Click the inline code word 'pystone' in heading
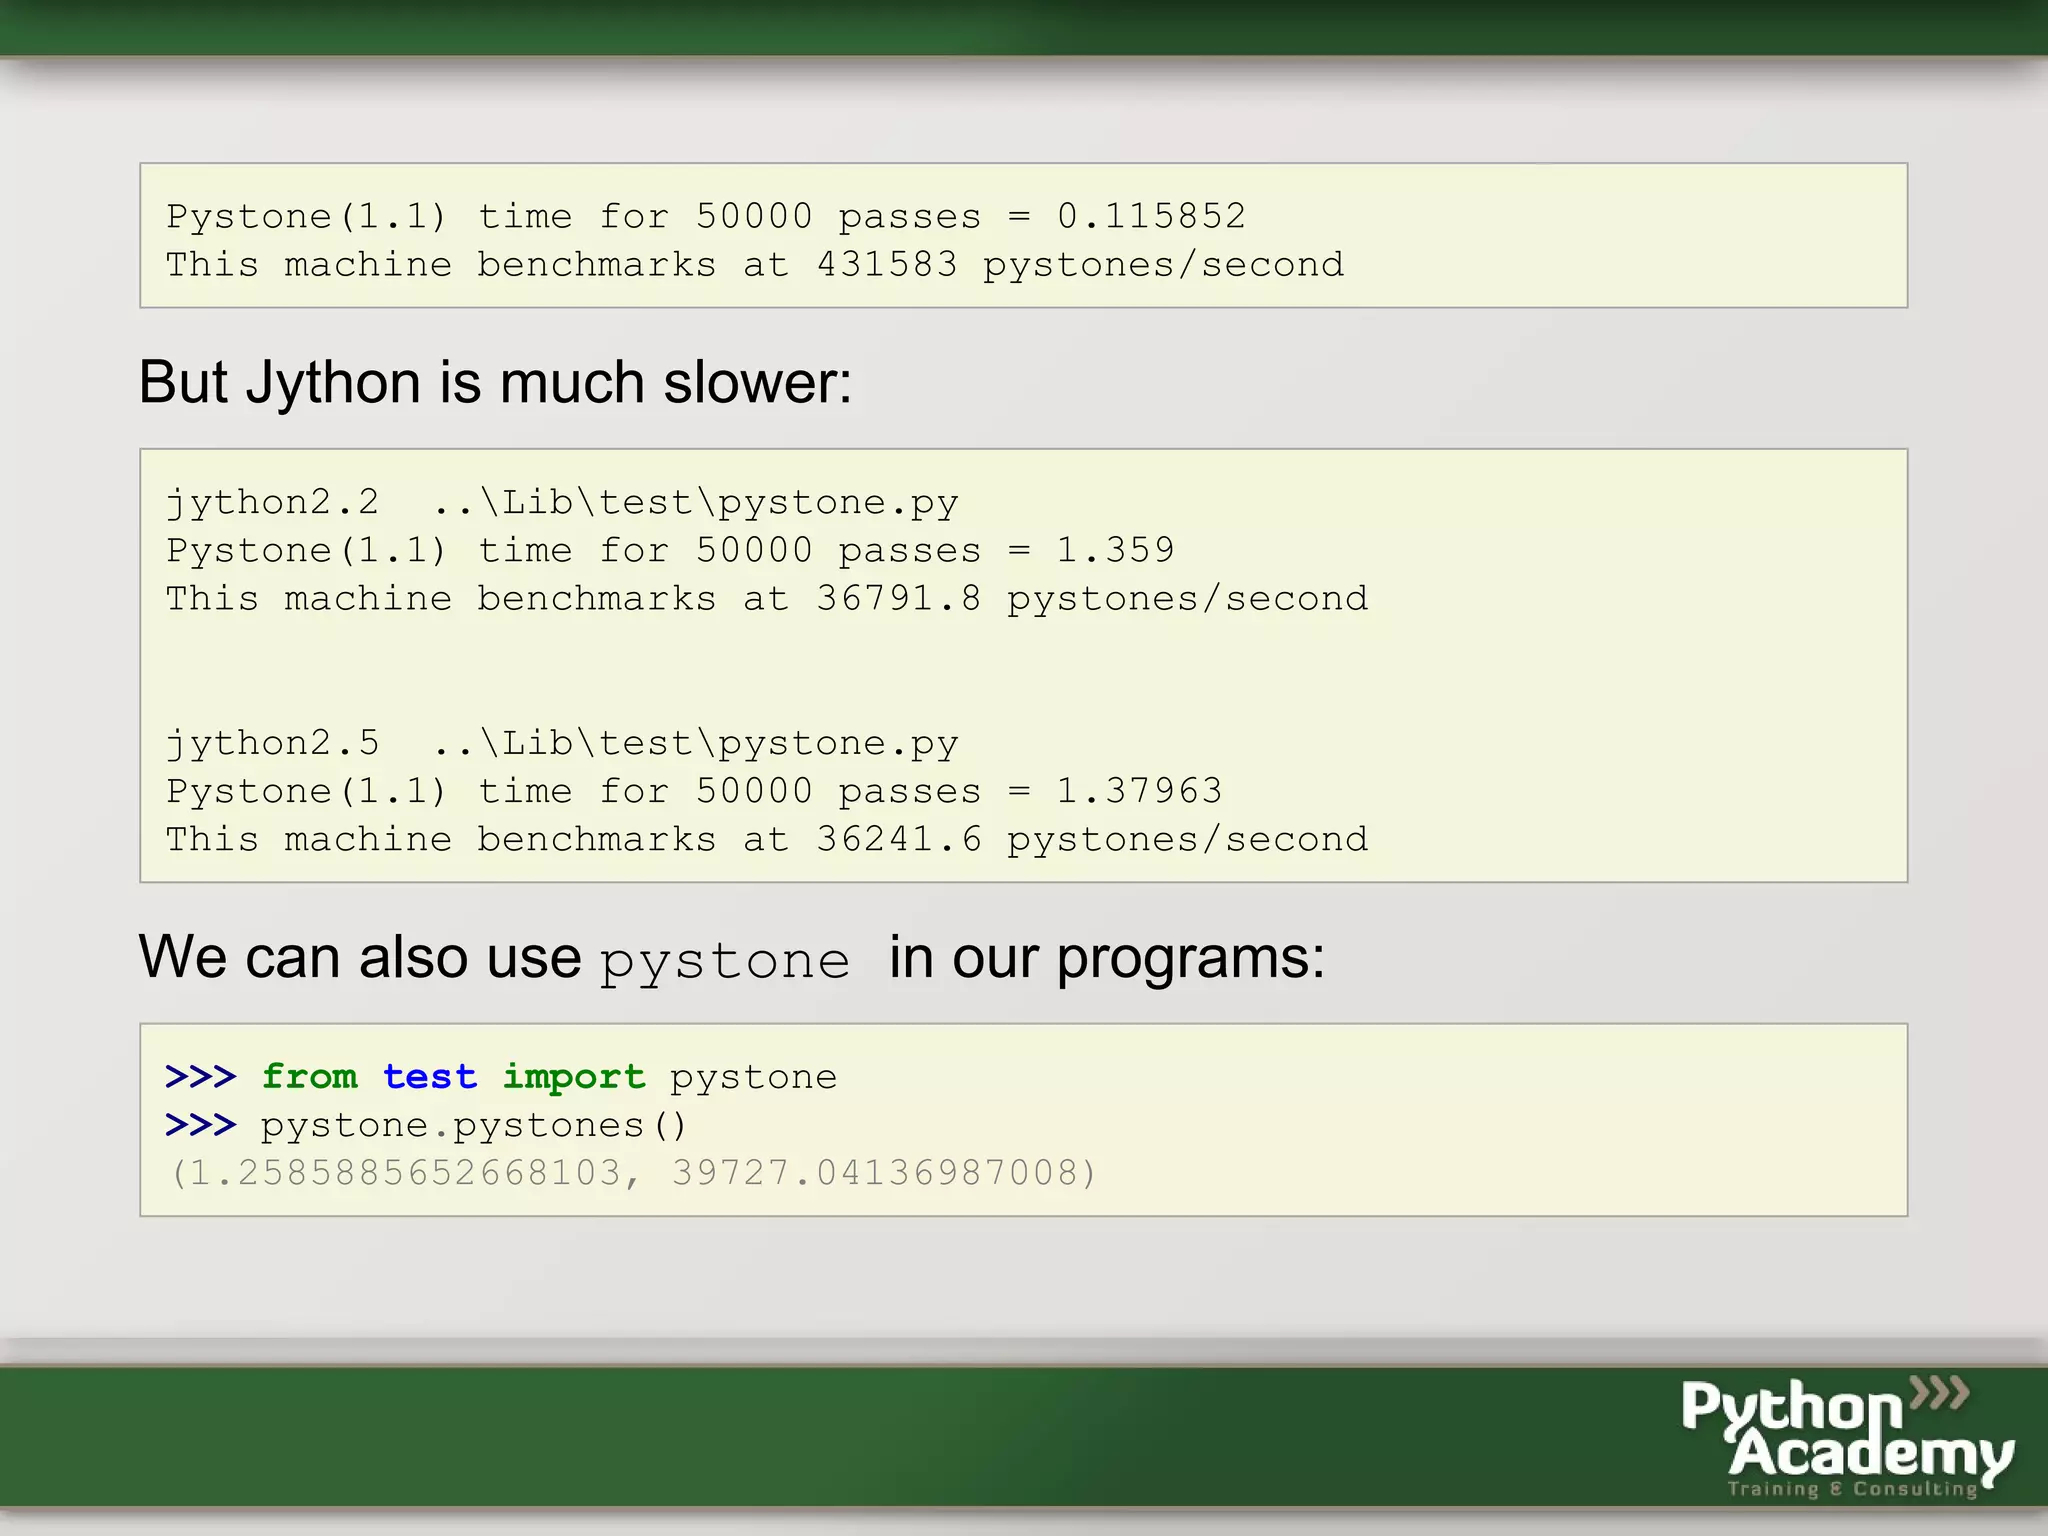 [725, 962]
